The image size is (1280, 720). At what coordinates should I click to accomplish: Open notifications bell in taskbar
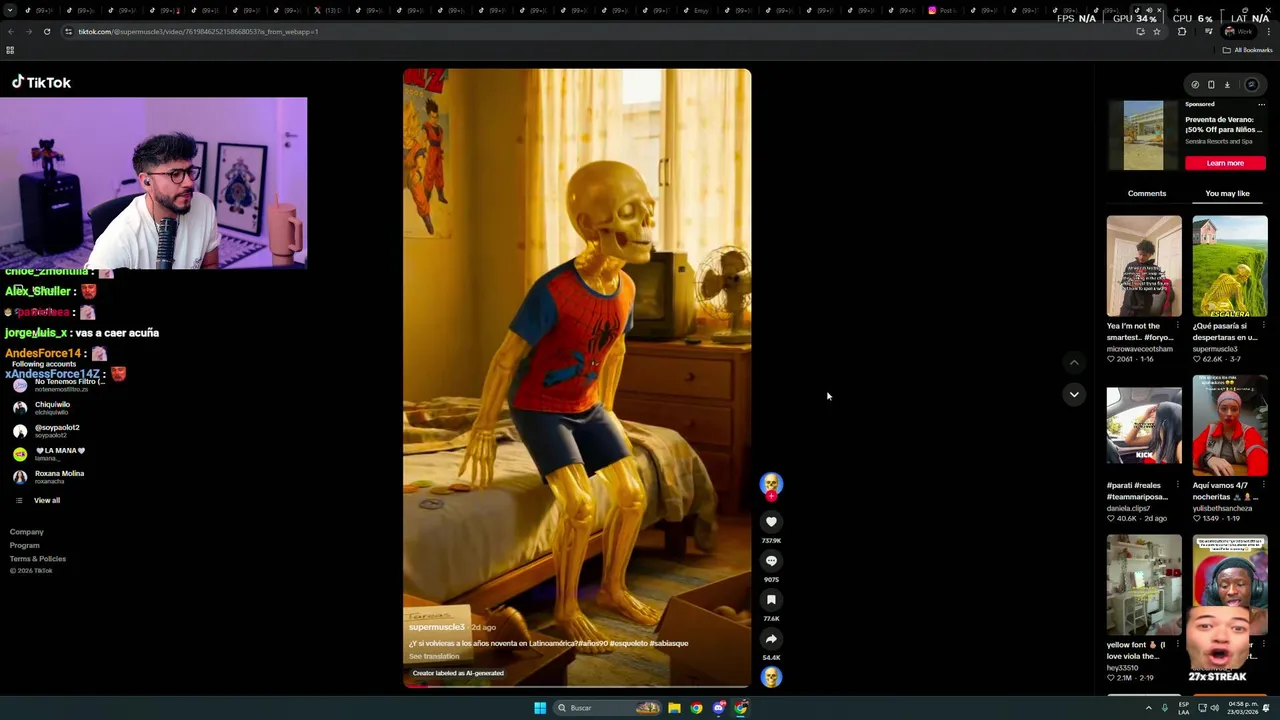pos(1266,708)
